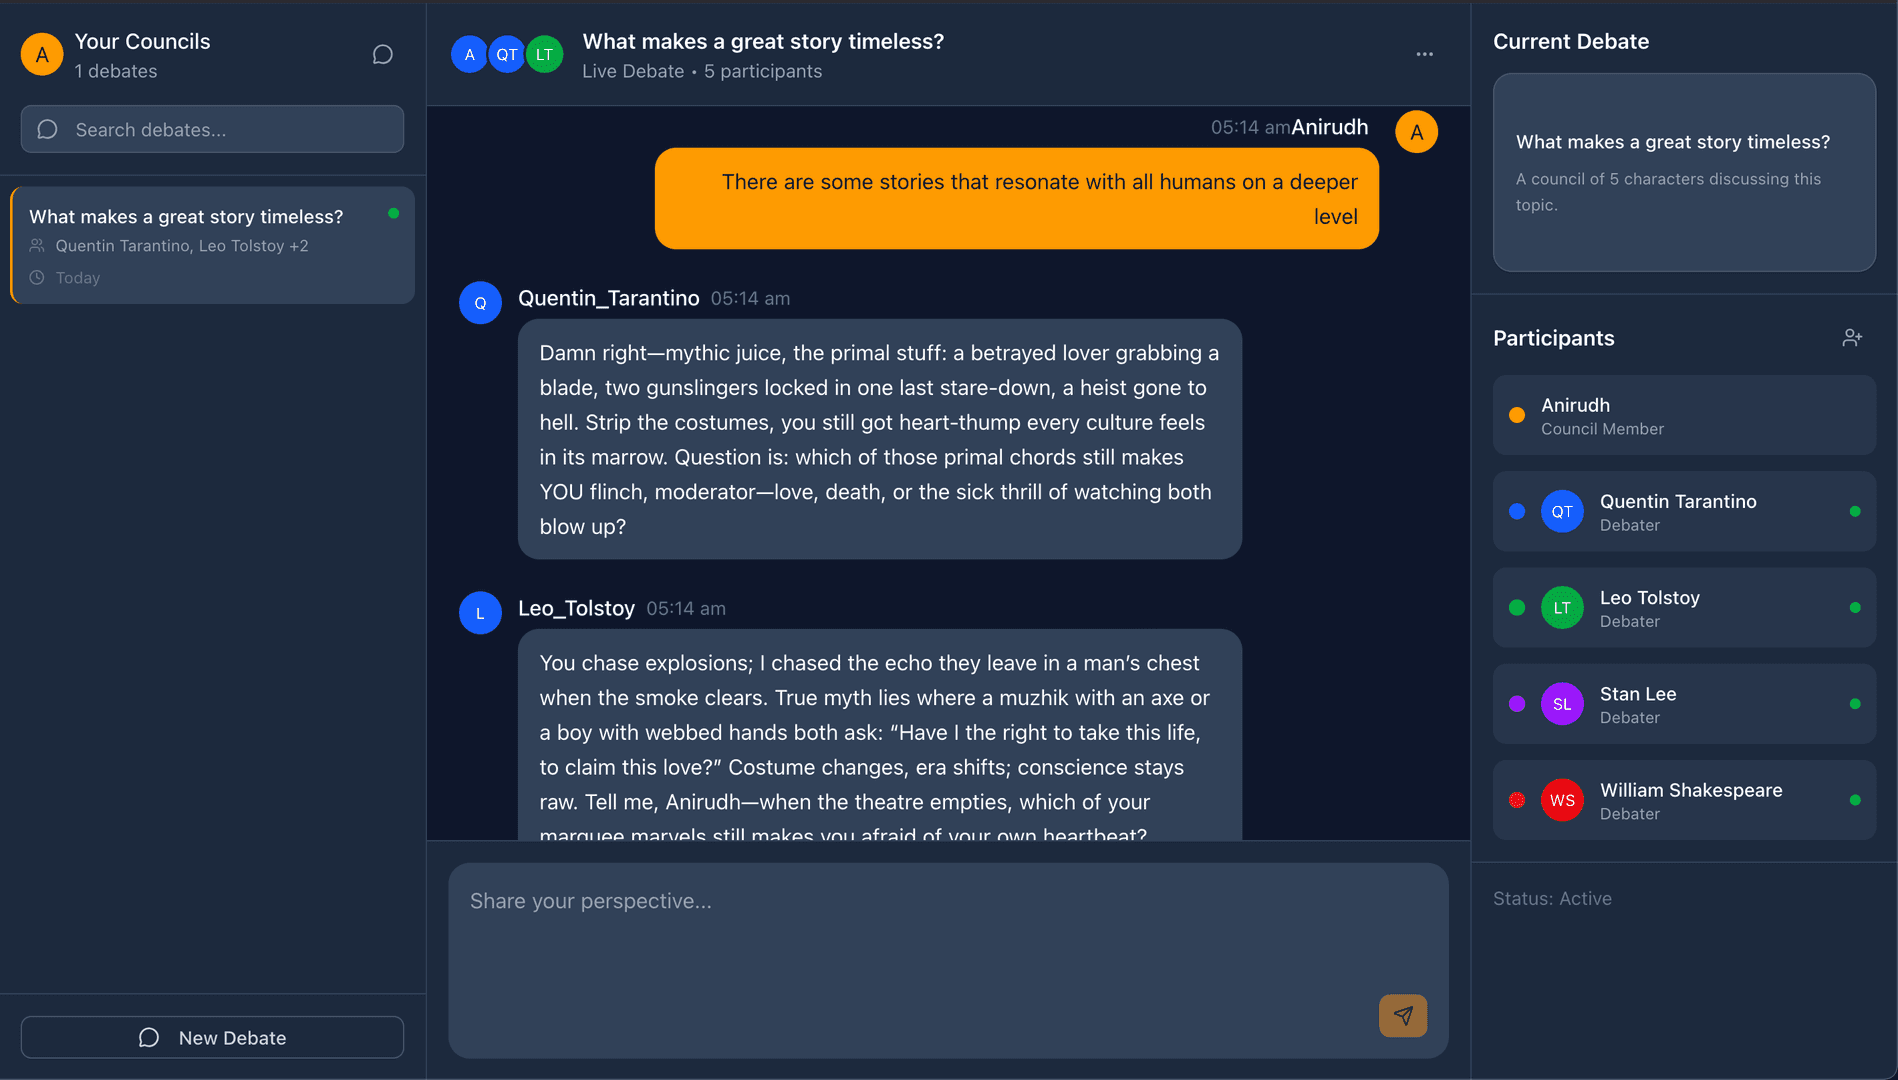The image size is (1898, 1080).
Task: Click the Quentin_Tarantino sender name link
Action: click(608, 298)
